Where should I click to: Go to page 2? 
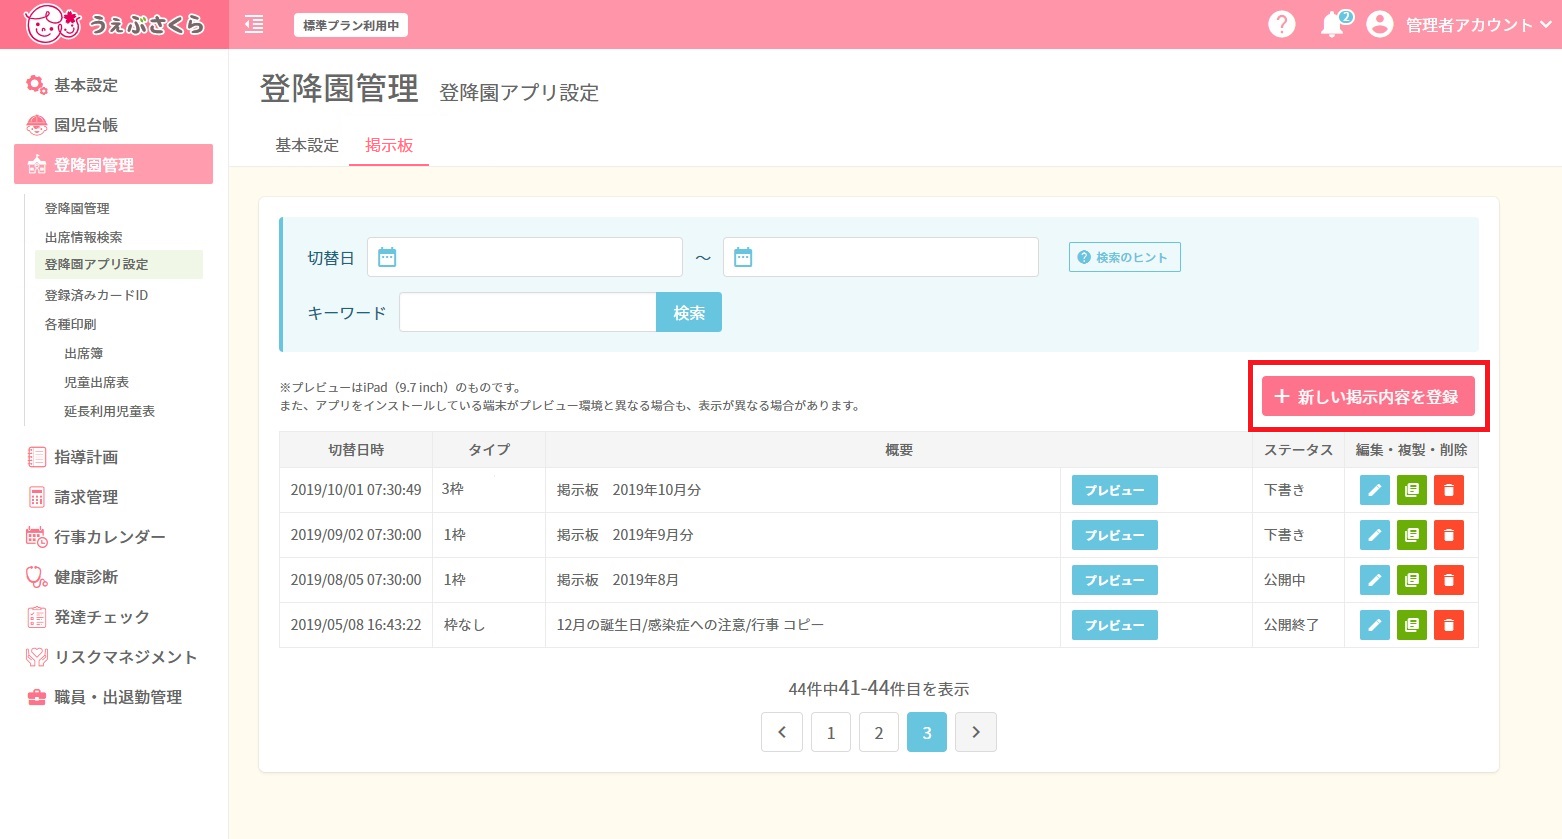[879, 732]
